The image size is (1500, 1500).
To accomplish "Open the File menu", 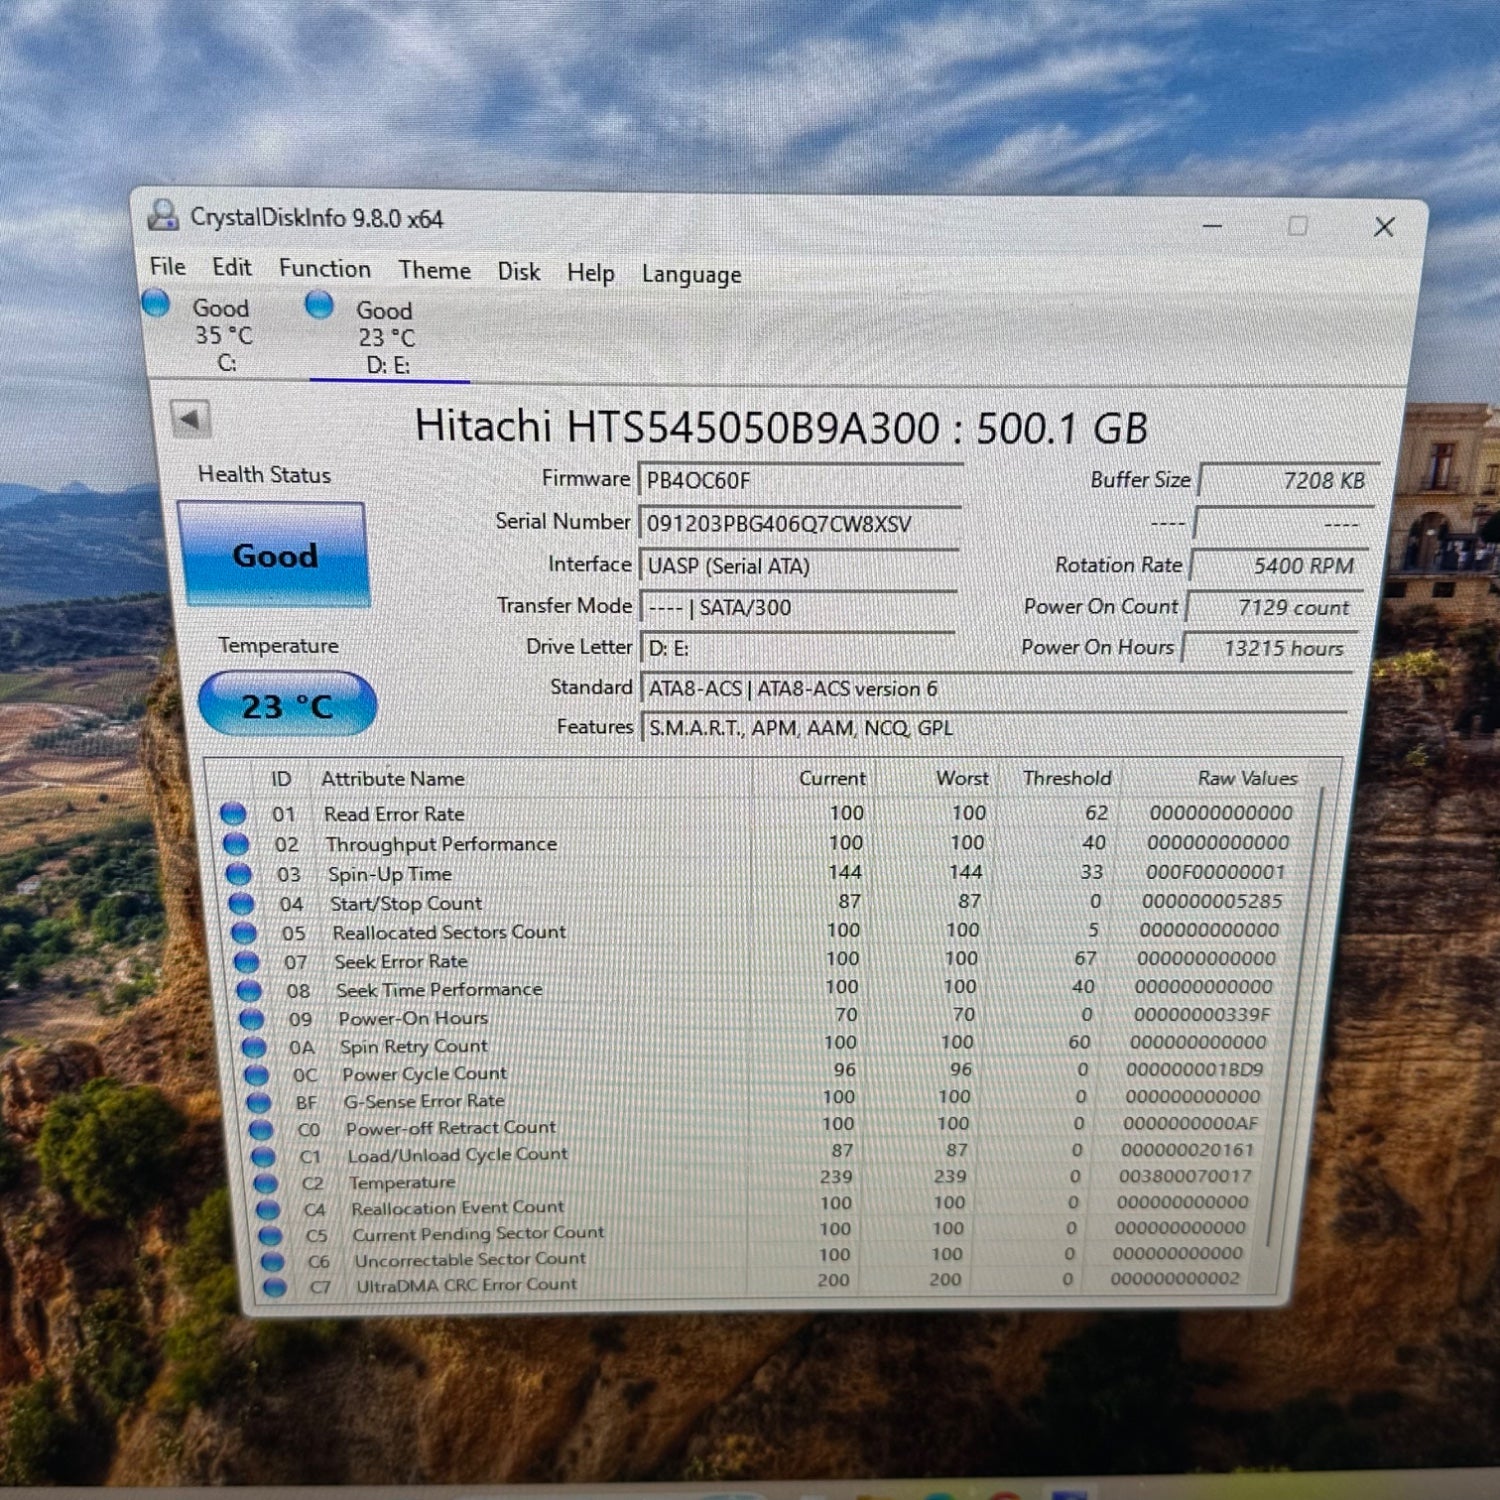I will [167, 266].
